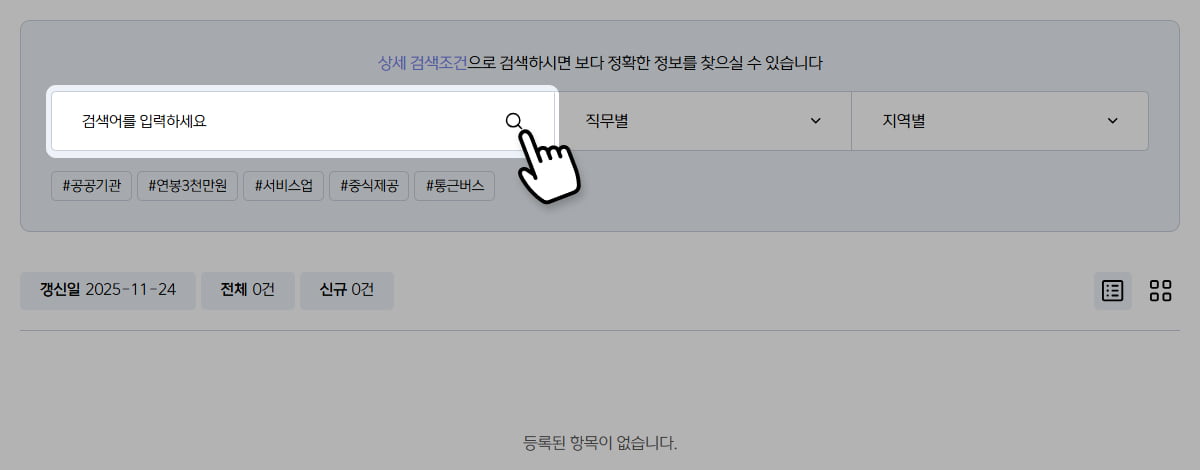Open the 상세 검색조건 link
The width and height of the screenshot is (1200, 470).
tap(423, 63)
